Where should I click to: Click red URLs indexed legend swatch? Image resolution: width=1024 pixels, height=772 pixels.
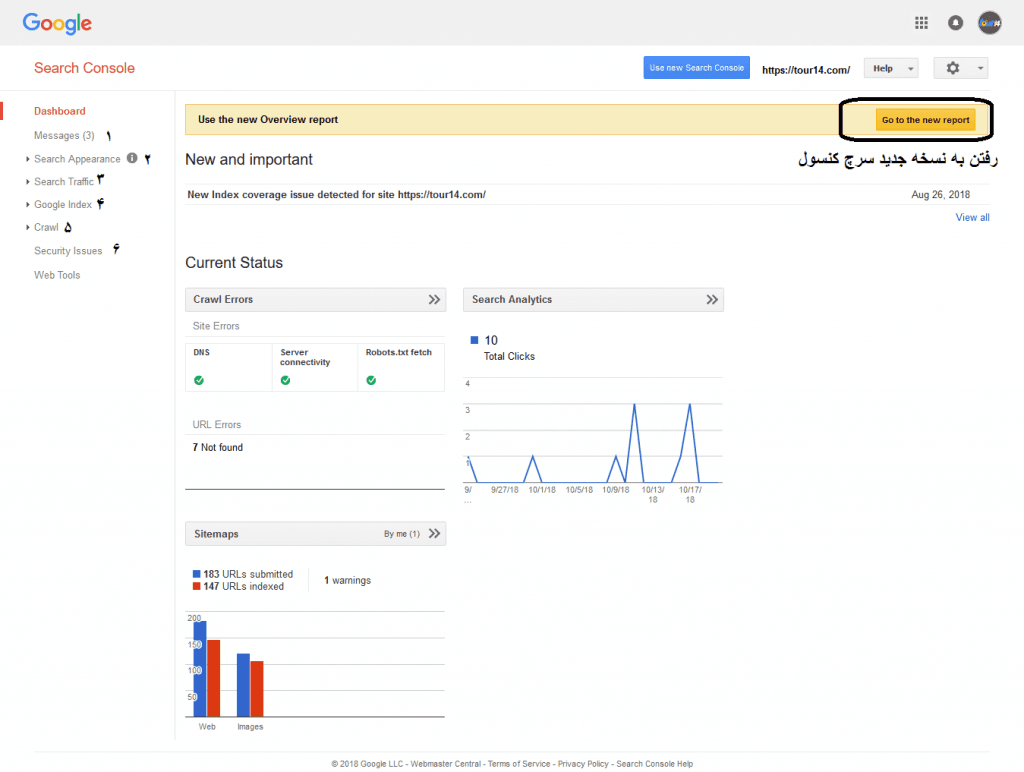tap(196, 586)
